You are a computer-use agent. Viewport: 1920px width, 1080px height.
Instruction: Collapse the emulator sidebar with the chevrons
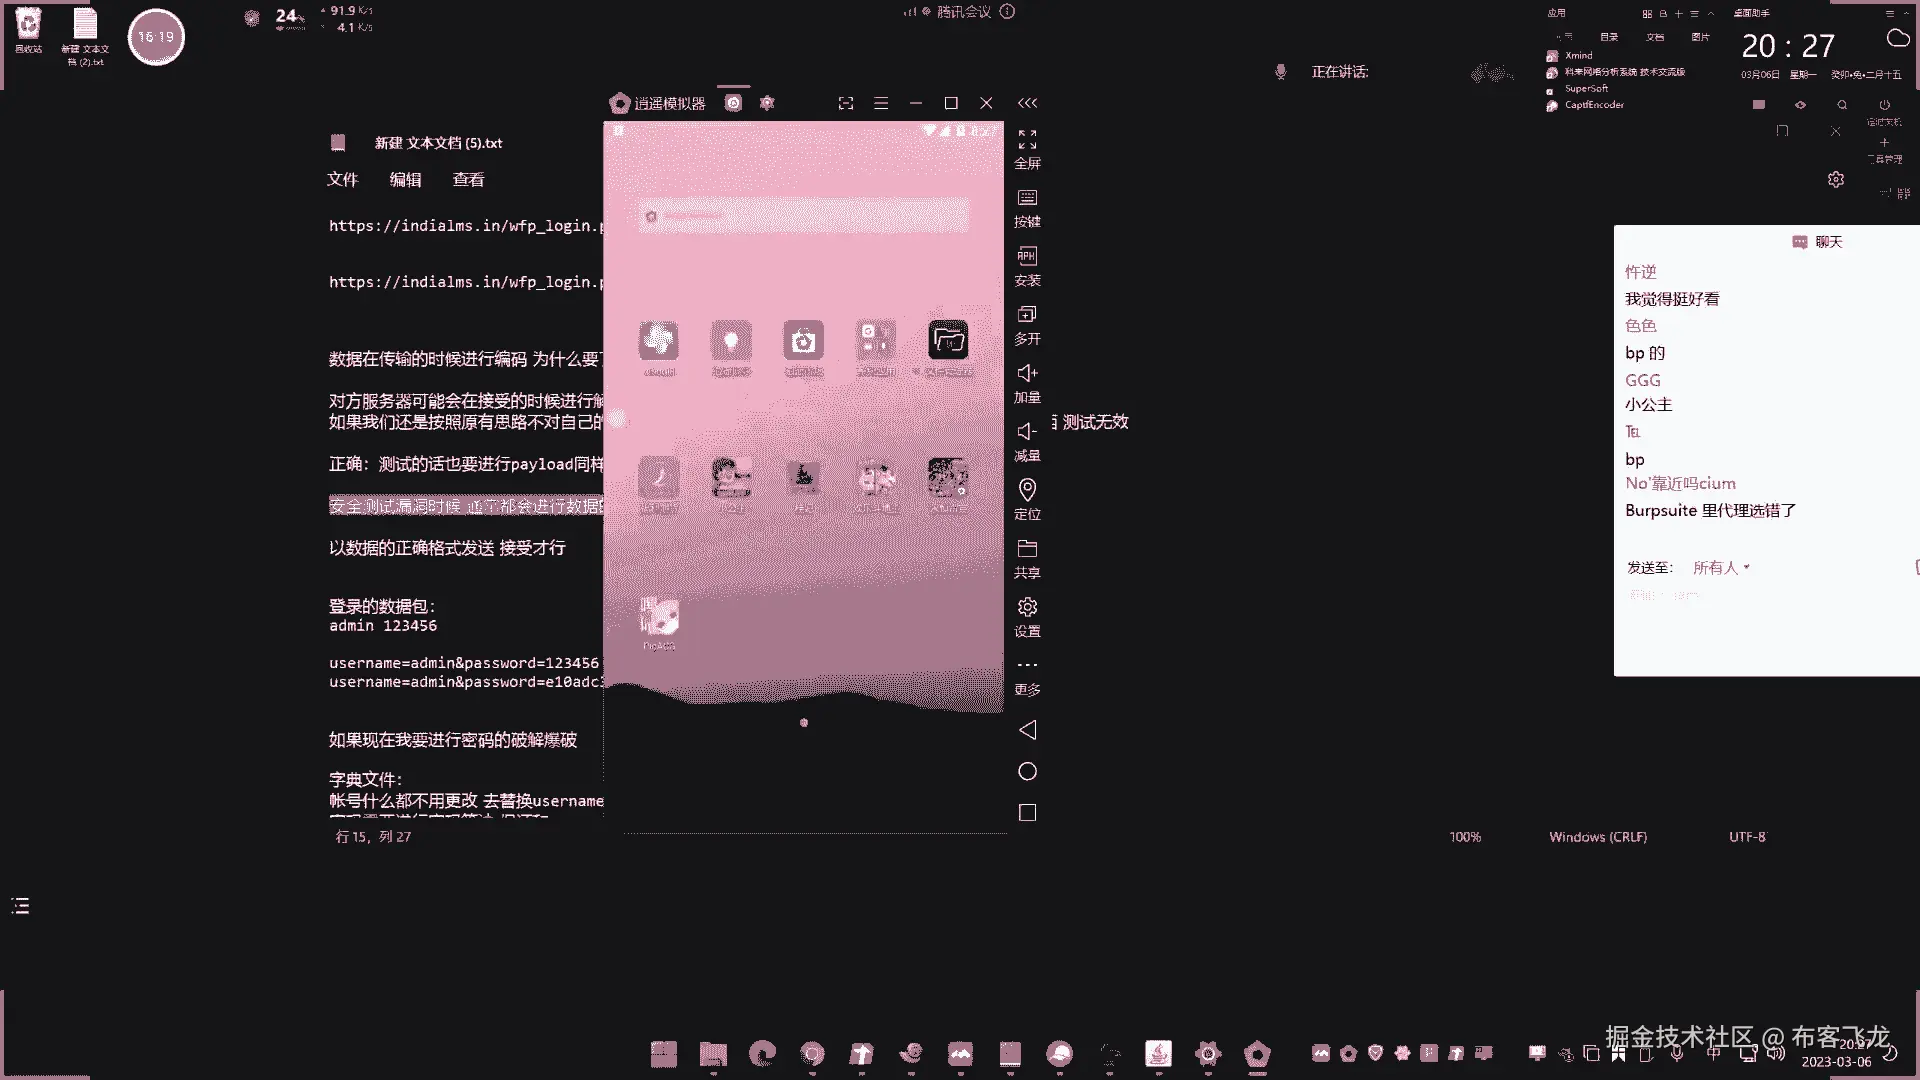pyautogui.click(x=1027, y=103)
